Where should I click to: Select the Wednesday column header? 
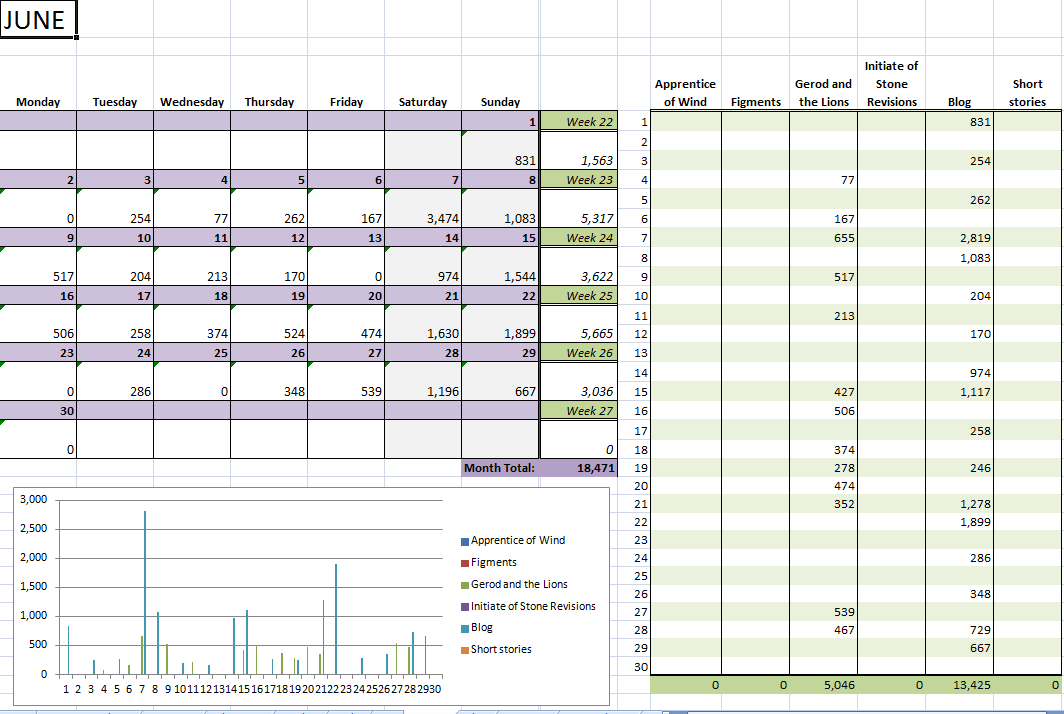pyautogui.click(x=192, y=102)
